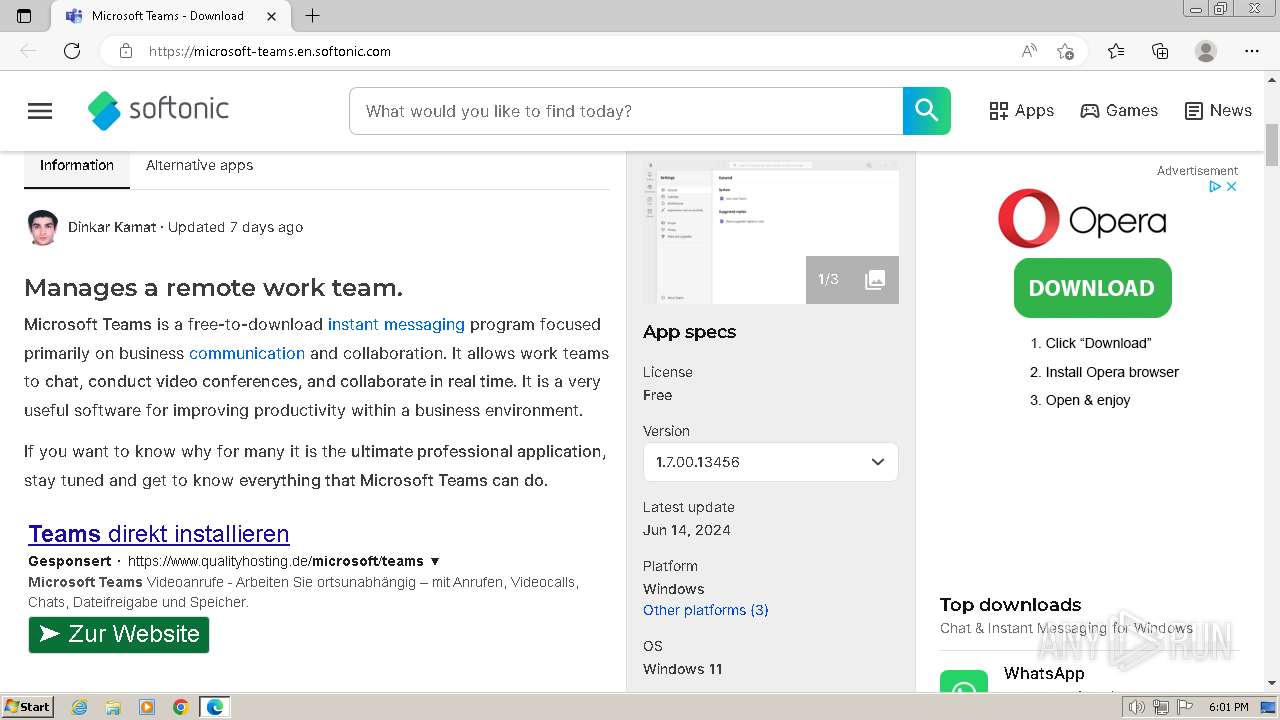
Task: Switch to the Information tab
Action: (77, 166)
